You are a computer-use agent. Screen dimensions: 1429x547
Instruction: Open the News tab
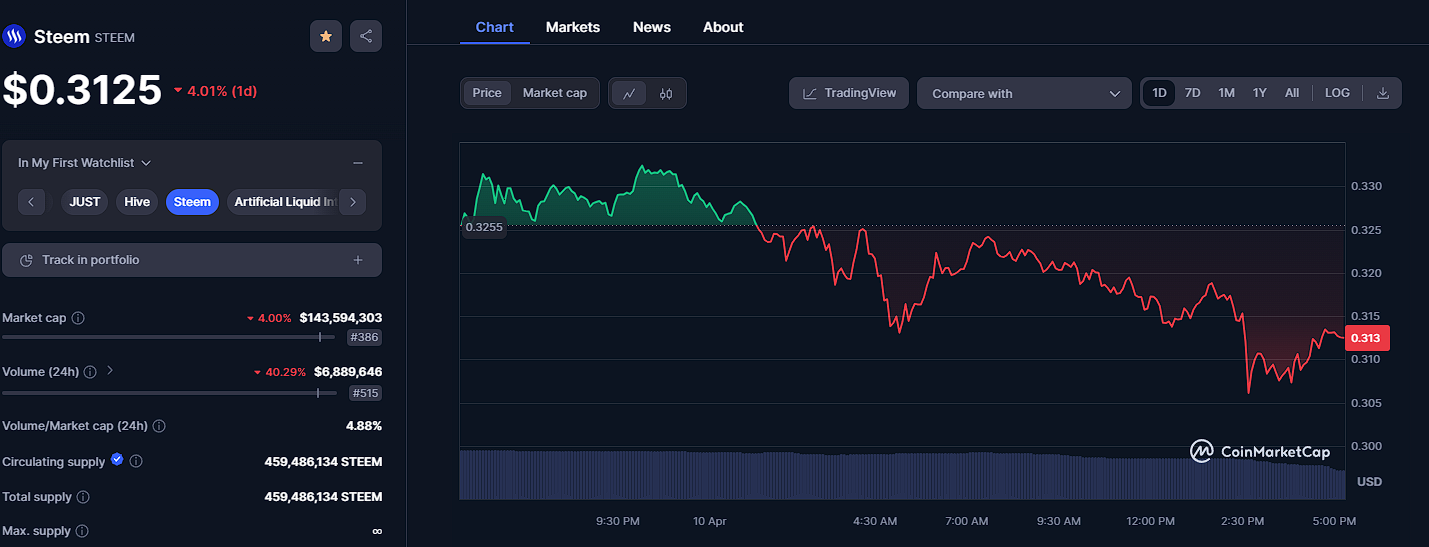click(652, 27)
